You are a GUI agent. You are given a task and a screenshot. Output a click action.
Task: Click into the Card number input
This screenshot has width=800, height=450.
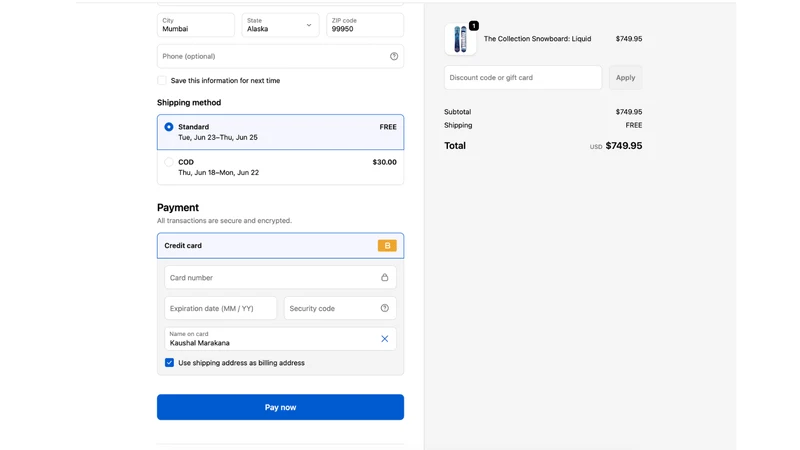point(280,278)
